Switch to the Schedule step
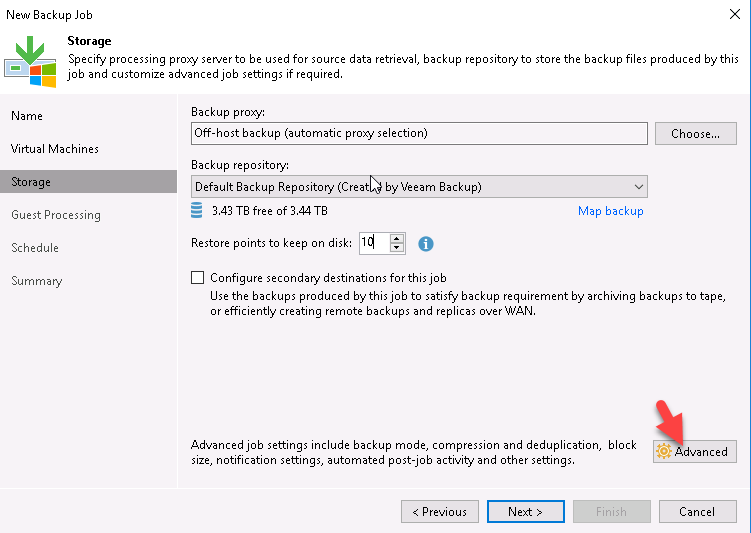This screenshot has height=533, width=751. pyautogui.click(x=35, y=248)
